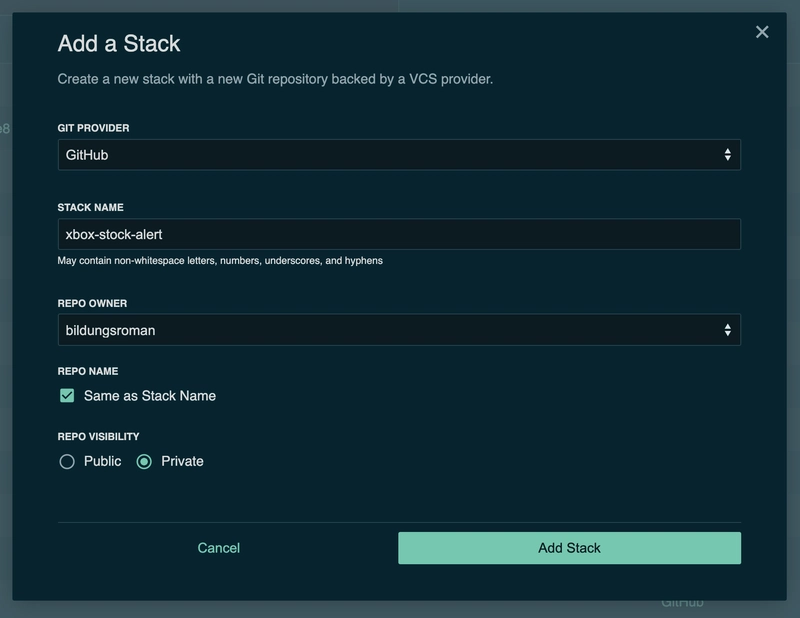Open the Git Provider dropdown showing GitHub
The height and width of the screenshot is (618, 800).
click(x=398, y=155)
